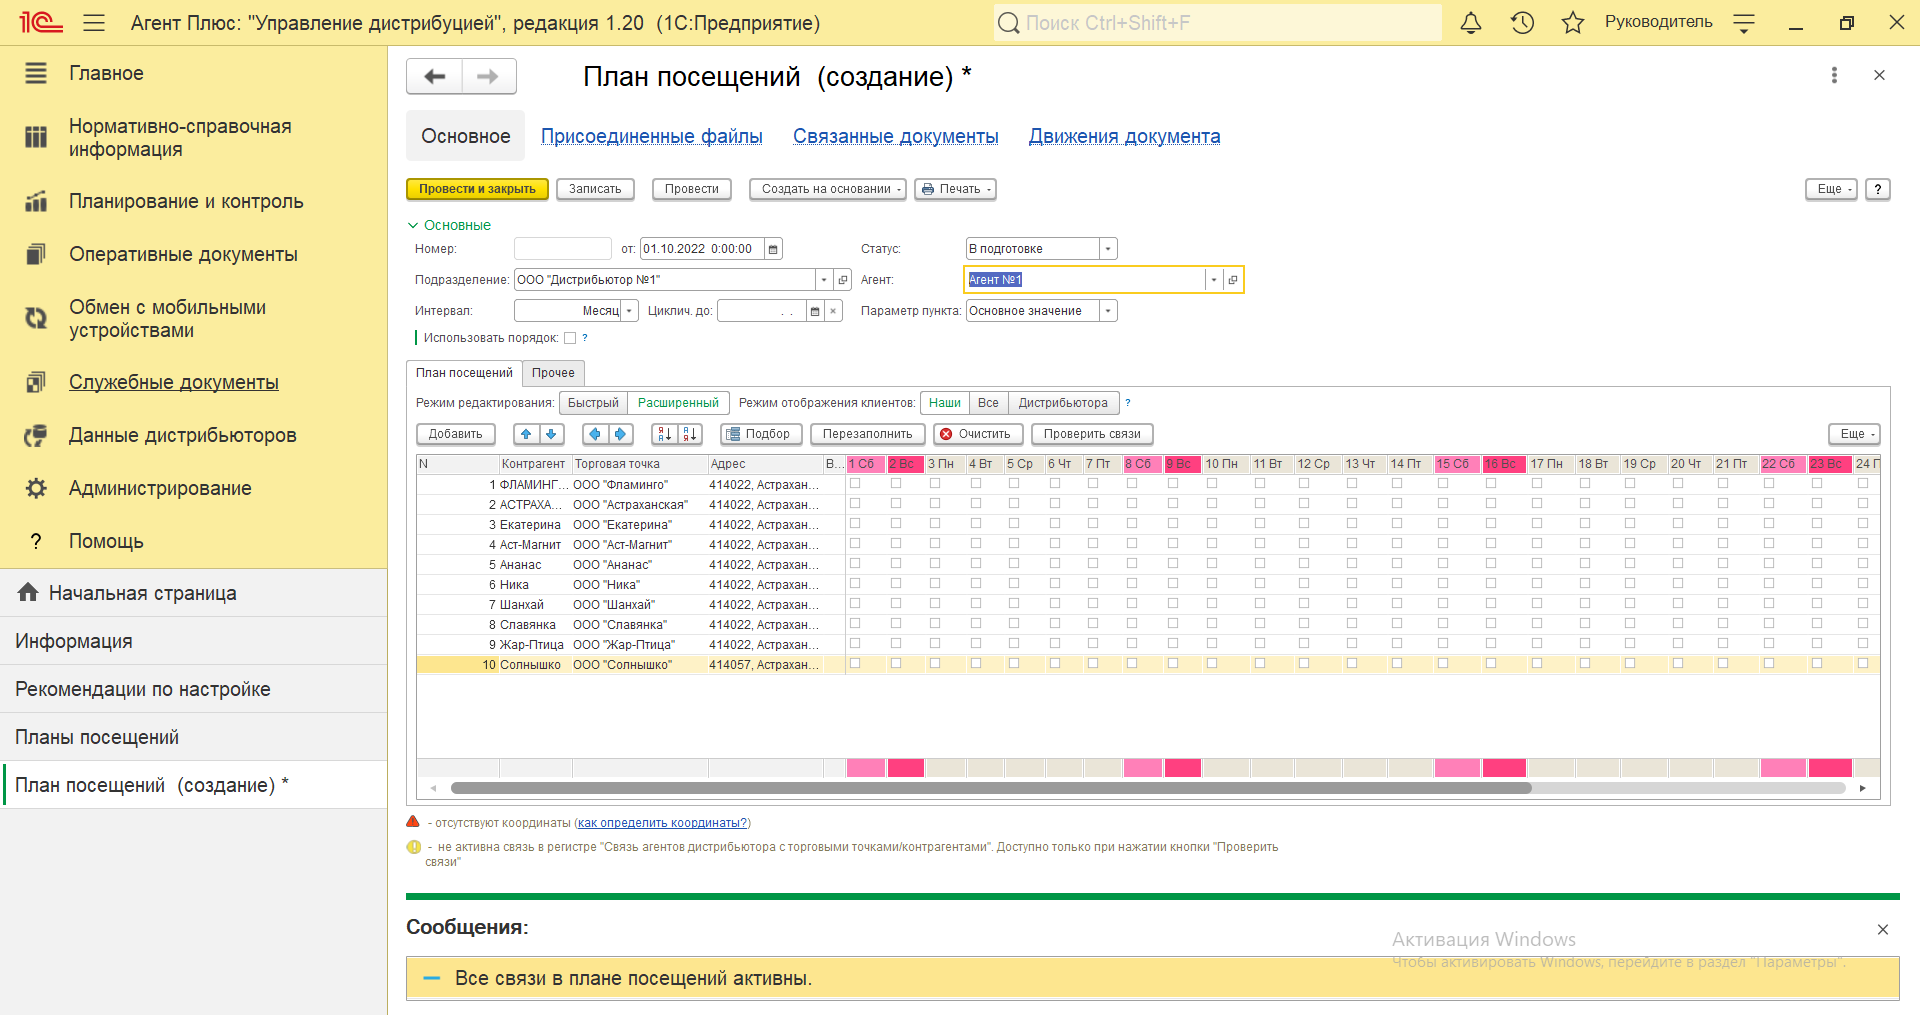Viewport: 1920px width, 1015px height.
Task: Expand the Создать на основании menu
Action: [x=828, y=189]
